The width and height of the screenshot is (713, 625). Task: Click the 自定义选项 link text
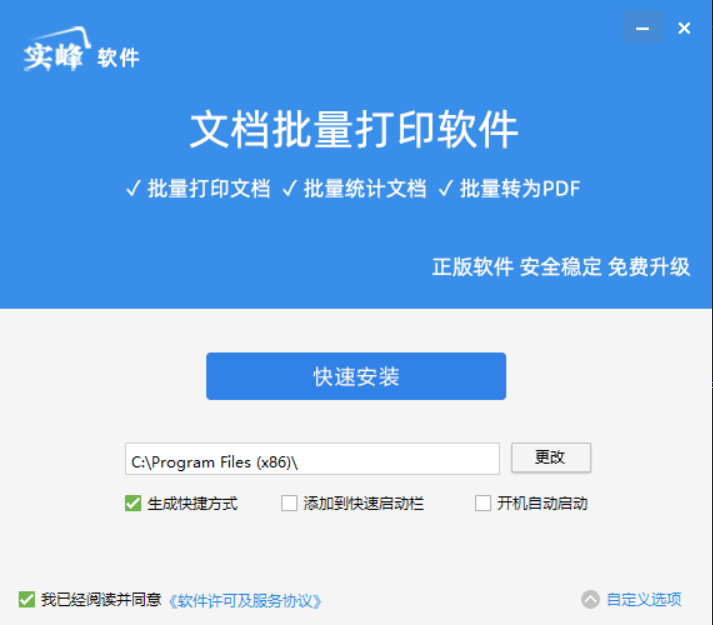point(644,600)
